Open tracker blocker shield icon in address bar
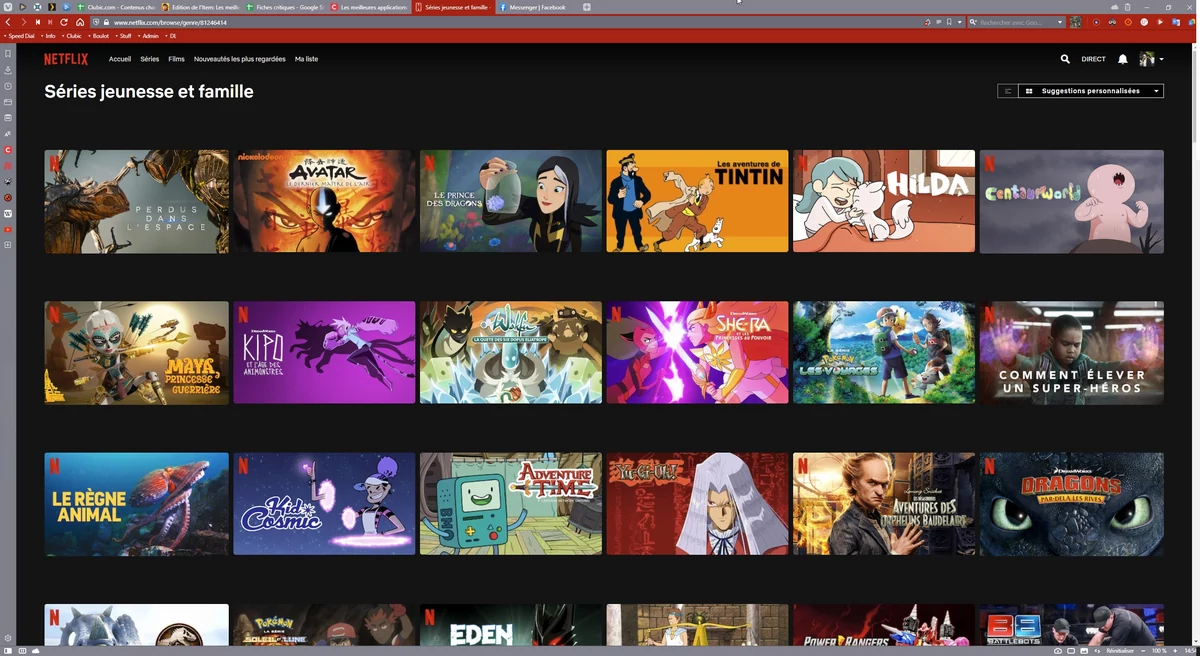1200x656 pixels. point(95,22)
